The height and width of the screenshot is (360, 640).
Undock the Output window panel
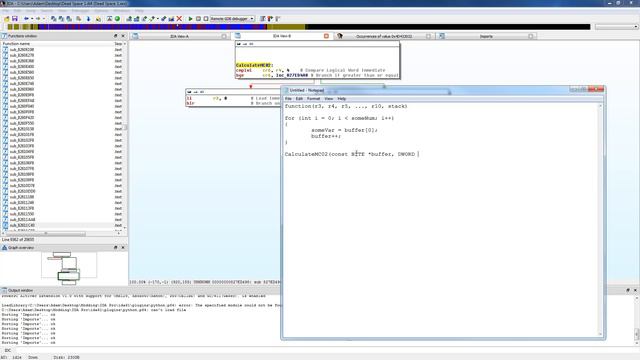click(628, 290)
